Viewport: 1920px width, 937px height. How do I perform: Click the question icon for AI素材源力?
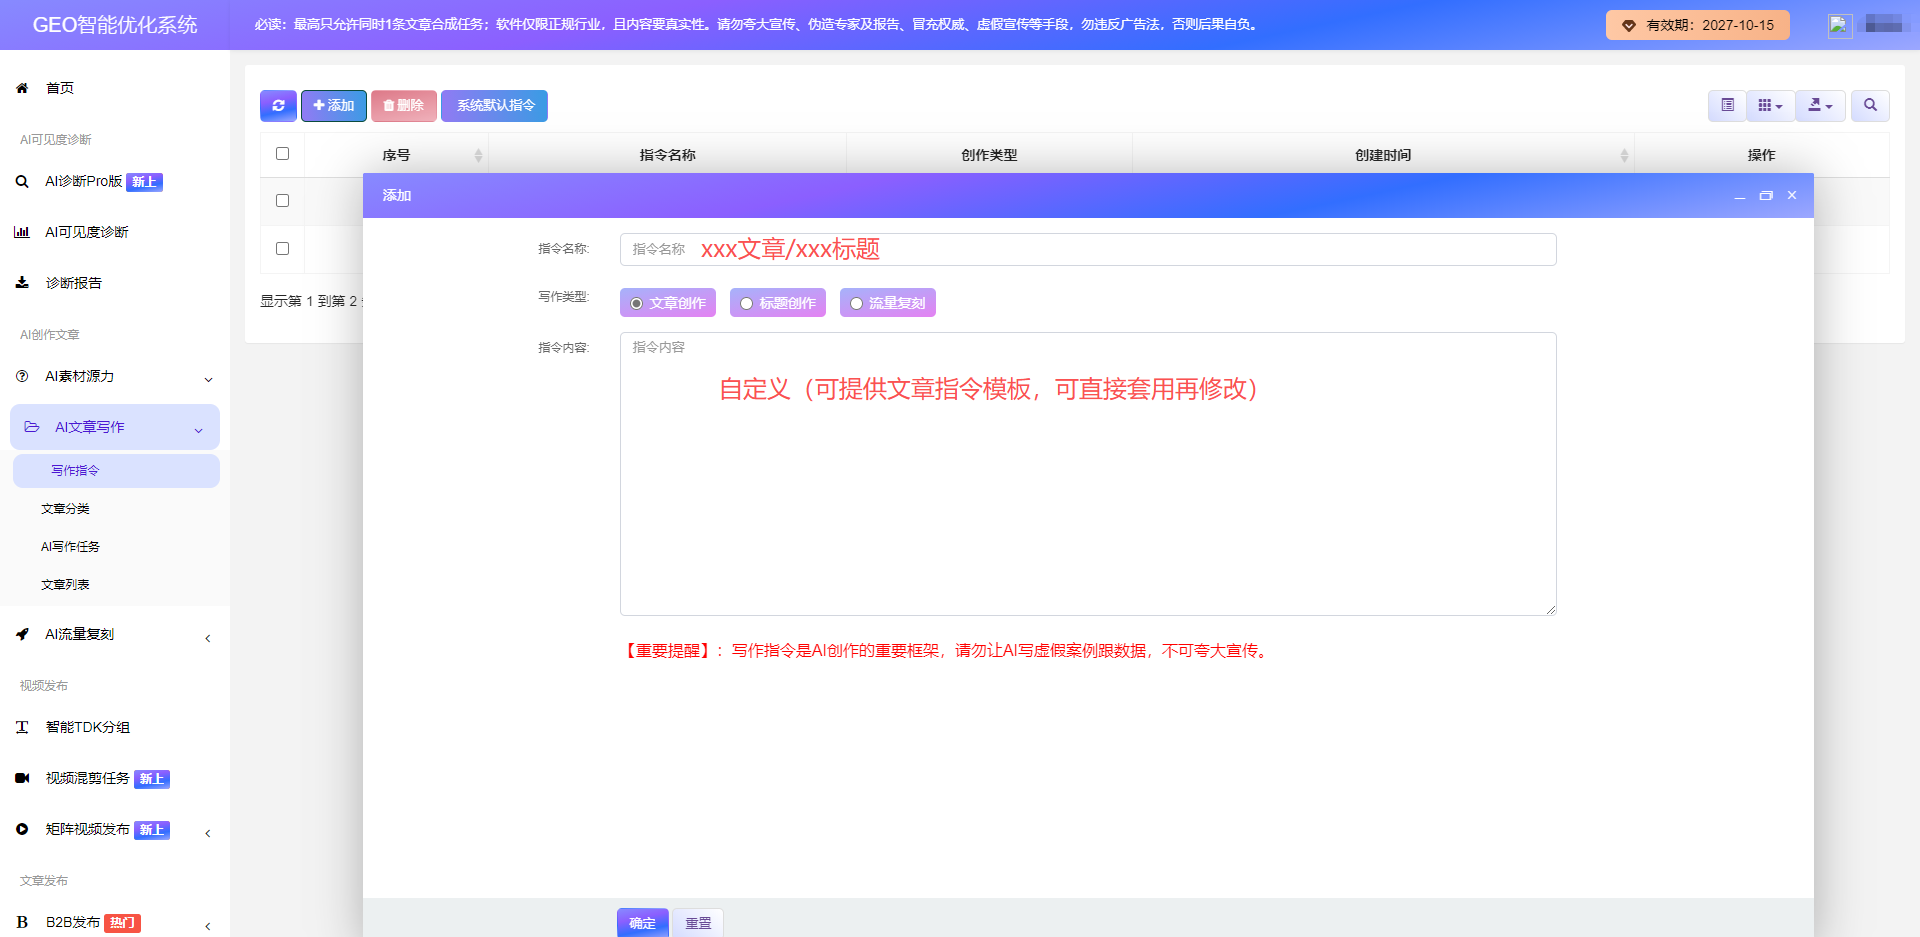(x=22, y=376)
